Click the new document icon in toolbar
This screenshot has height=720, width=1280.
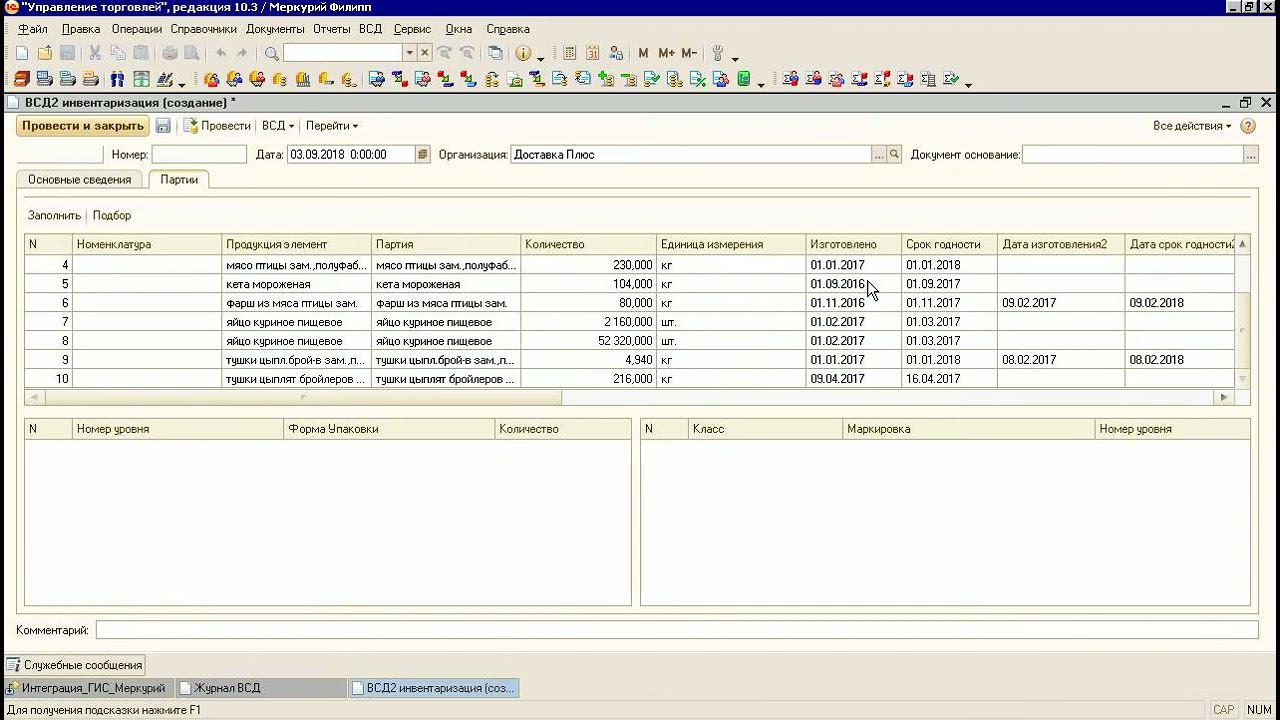21,53
